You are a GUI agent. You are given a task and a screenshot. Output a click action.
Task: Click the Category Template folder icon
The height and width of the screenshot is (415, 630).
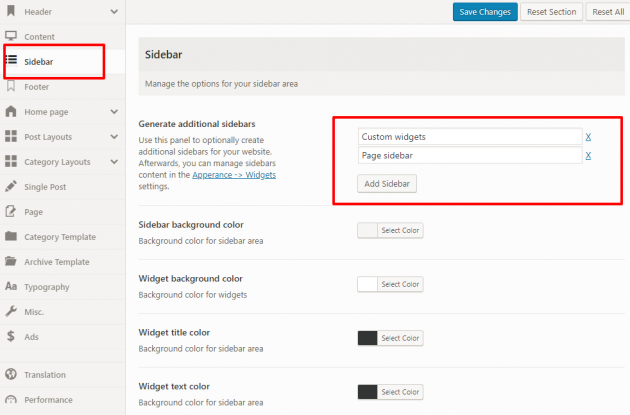[x=11, y=236]
